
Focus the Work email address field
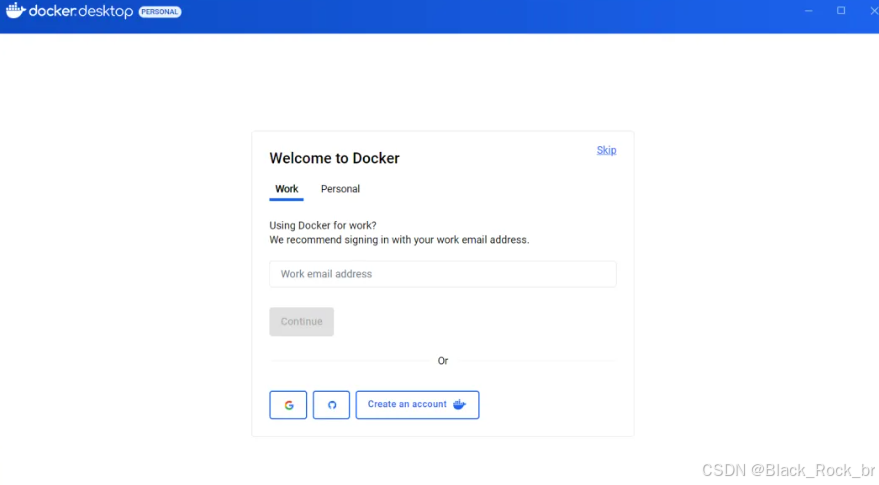click(443, 274)
